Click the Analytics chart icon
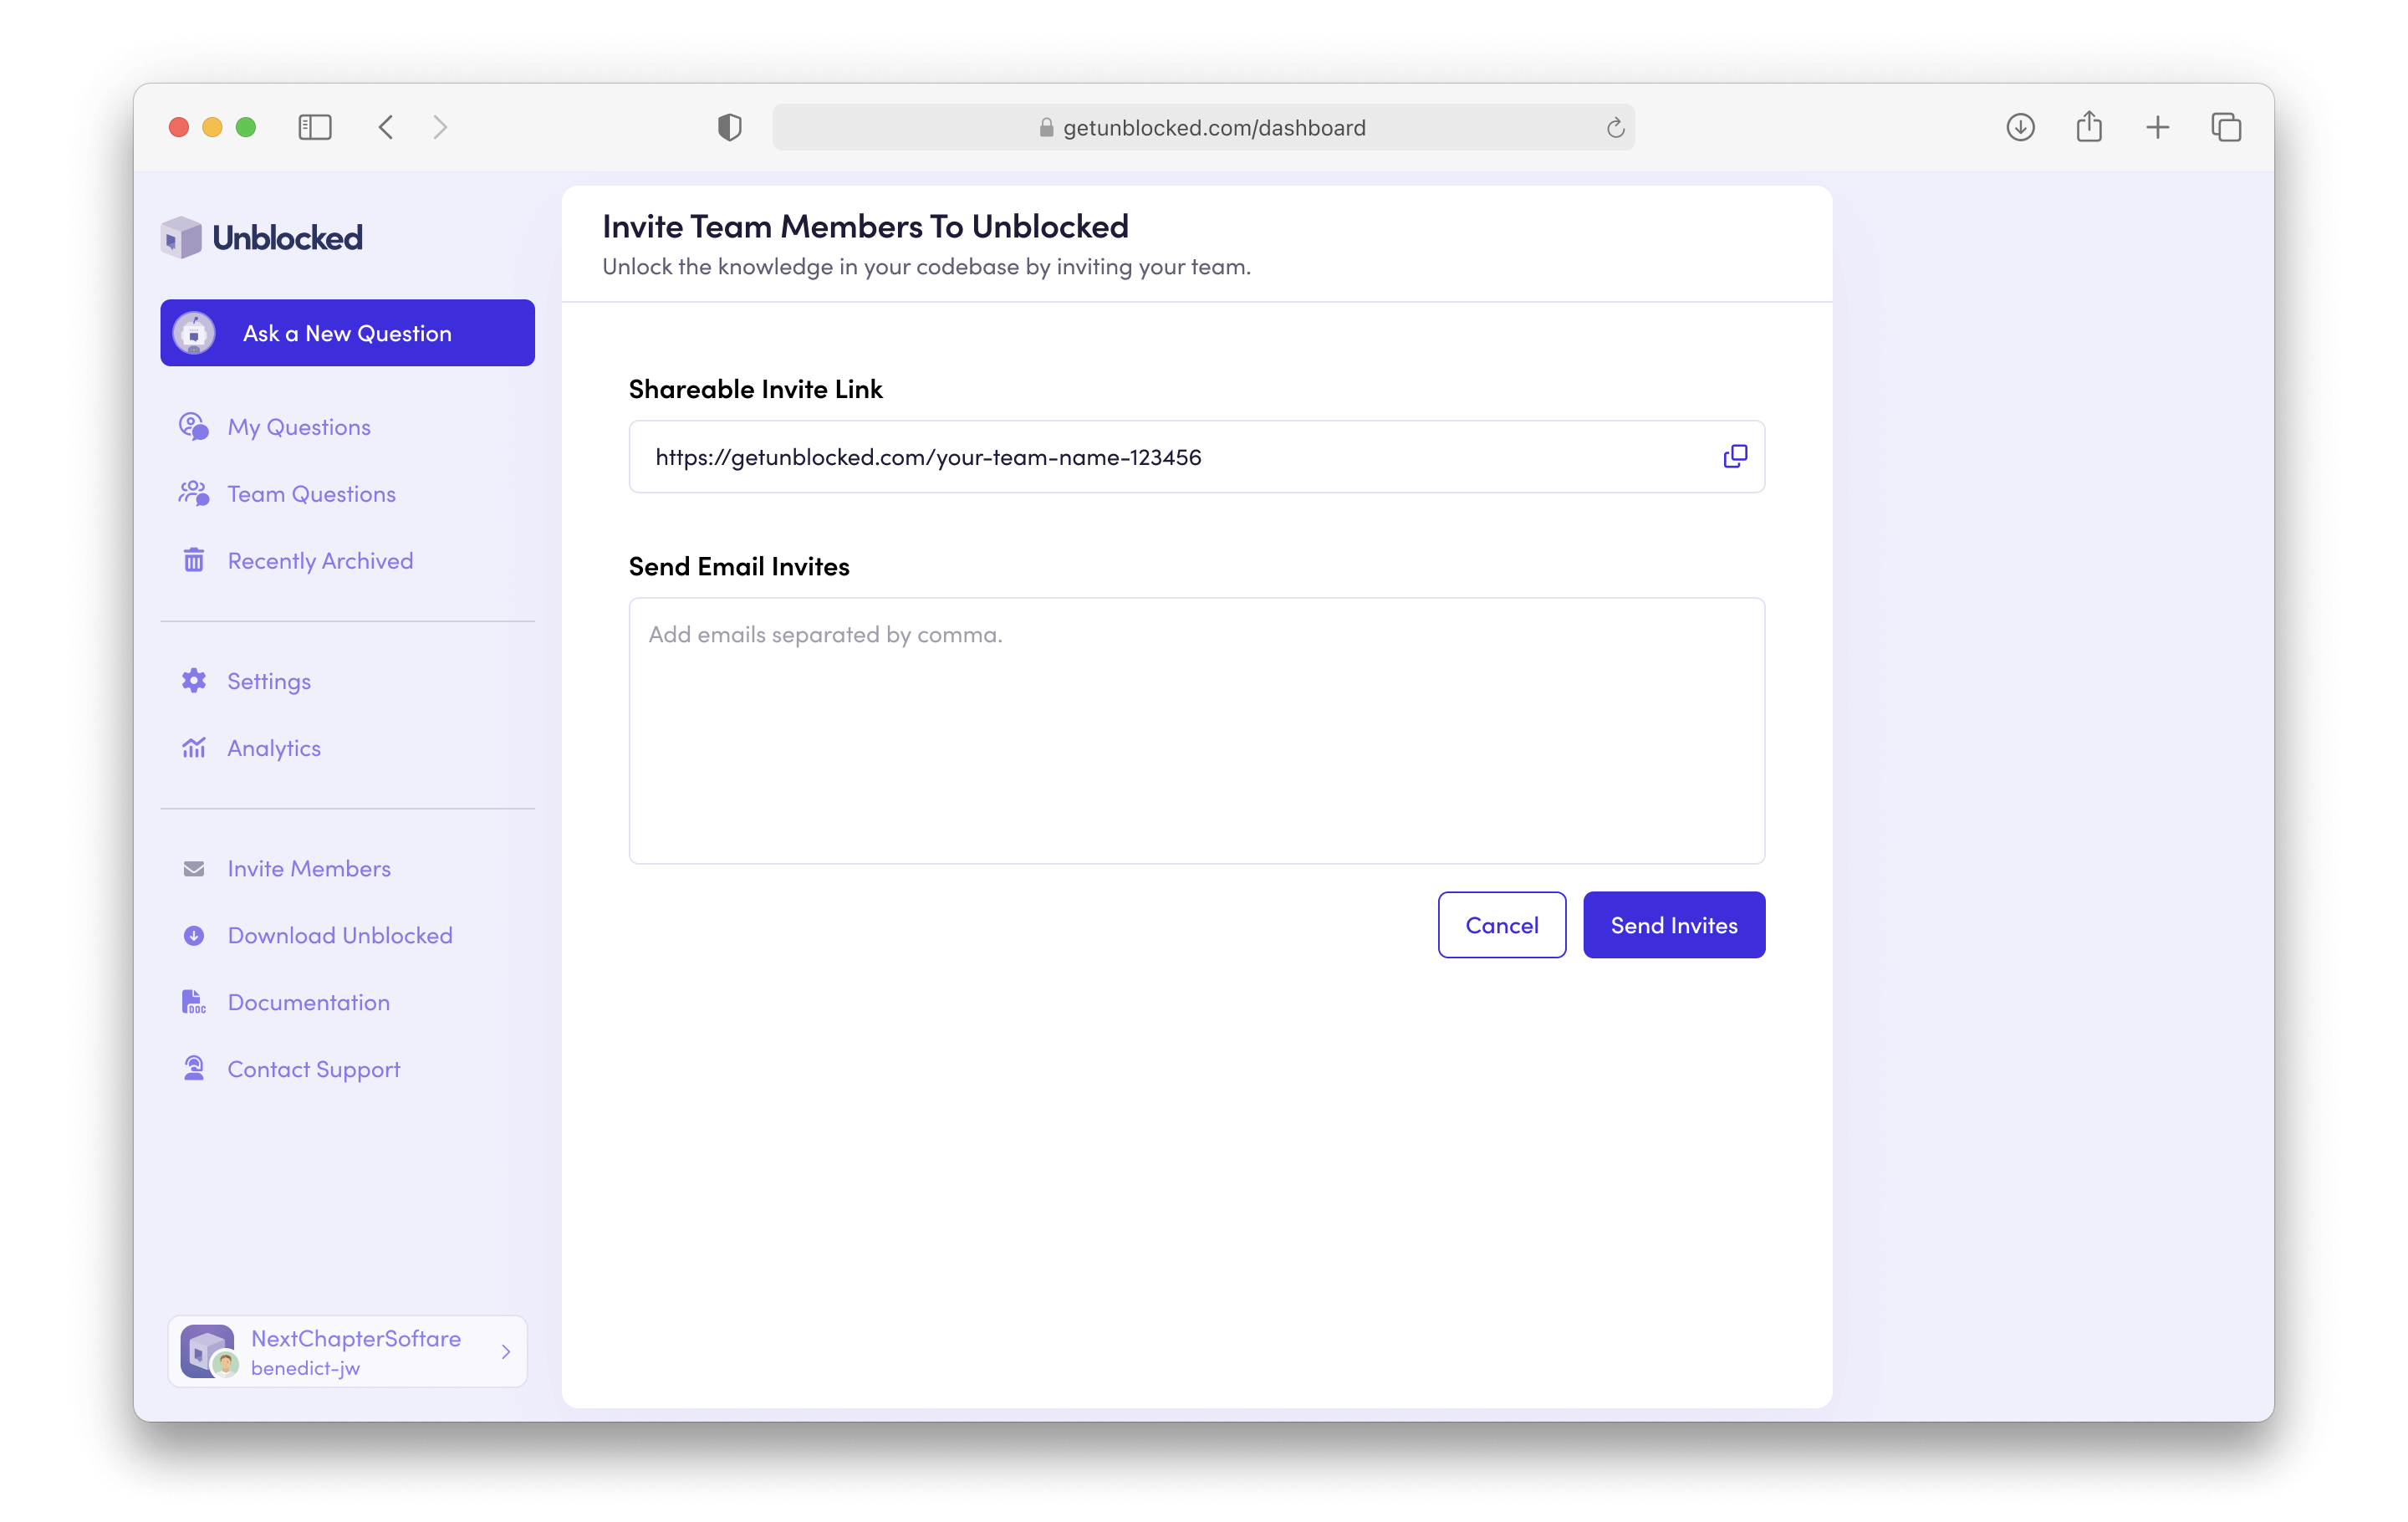 194,748
